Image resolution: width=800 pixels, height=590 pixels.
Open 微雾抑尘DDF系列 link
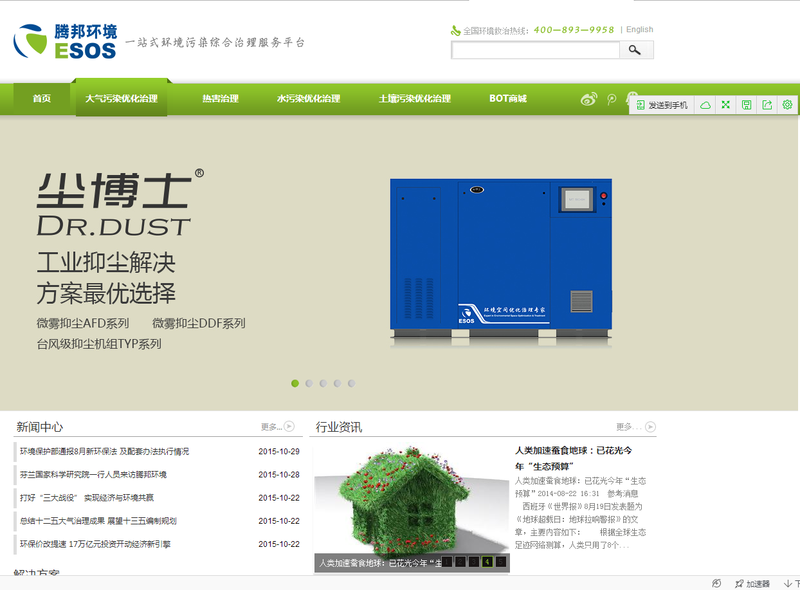pos(199,323)
